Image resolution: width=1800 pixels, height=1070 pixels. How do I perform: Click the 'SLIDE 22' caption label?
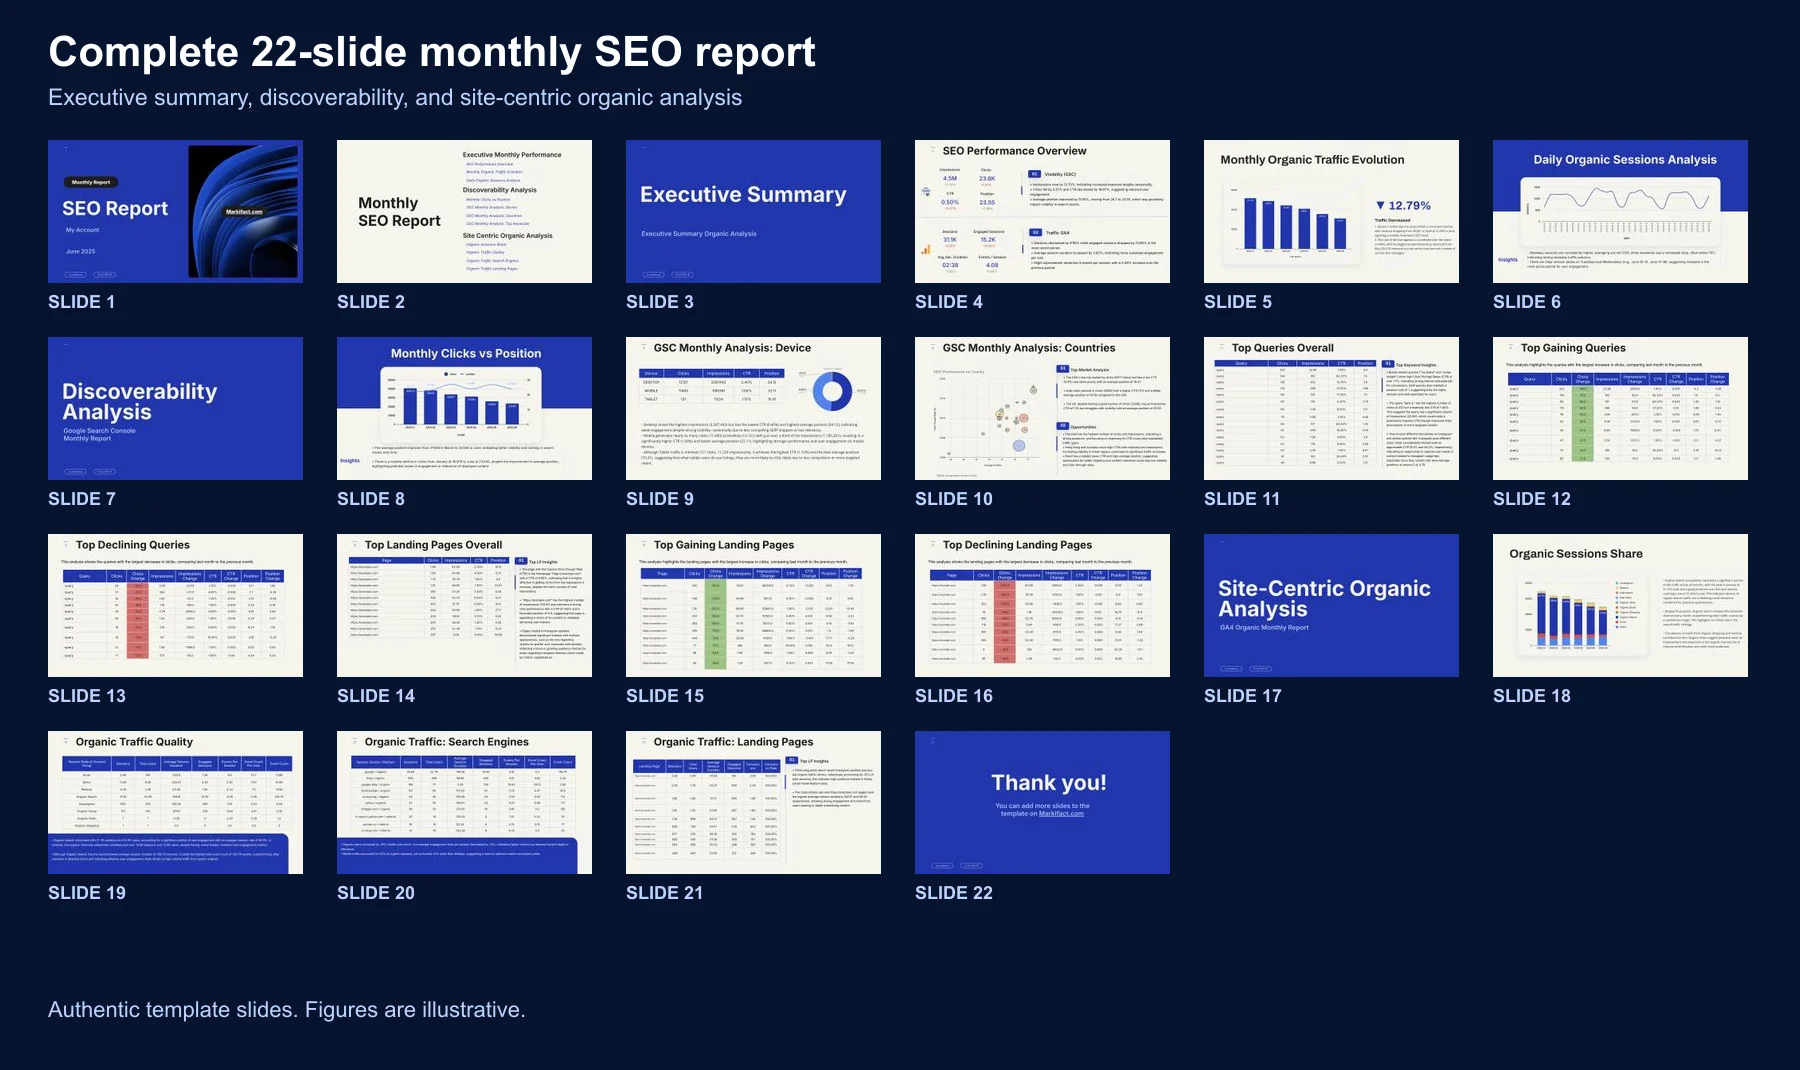[x=954, y=893]
